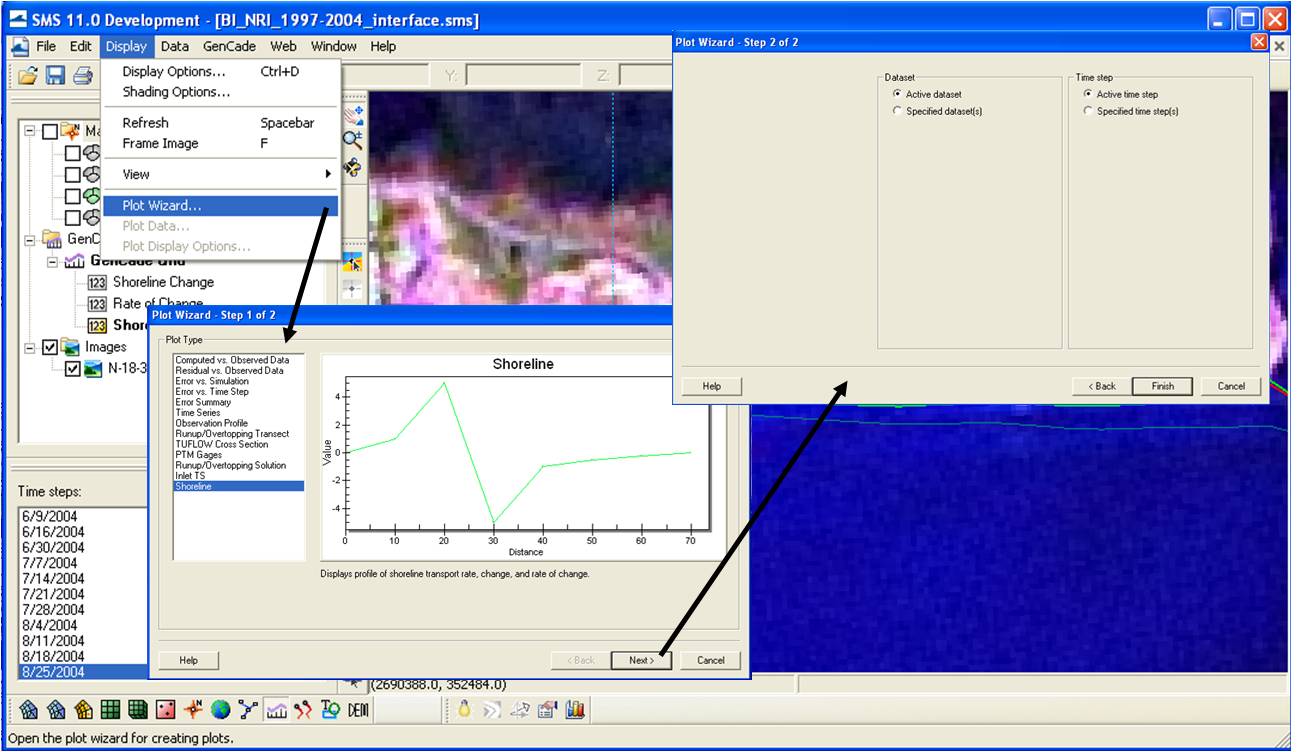Click the double chevron icon in bottom toolbar
This screenshot has height=752, width=1311.
click(492, 710)
